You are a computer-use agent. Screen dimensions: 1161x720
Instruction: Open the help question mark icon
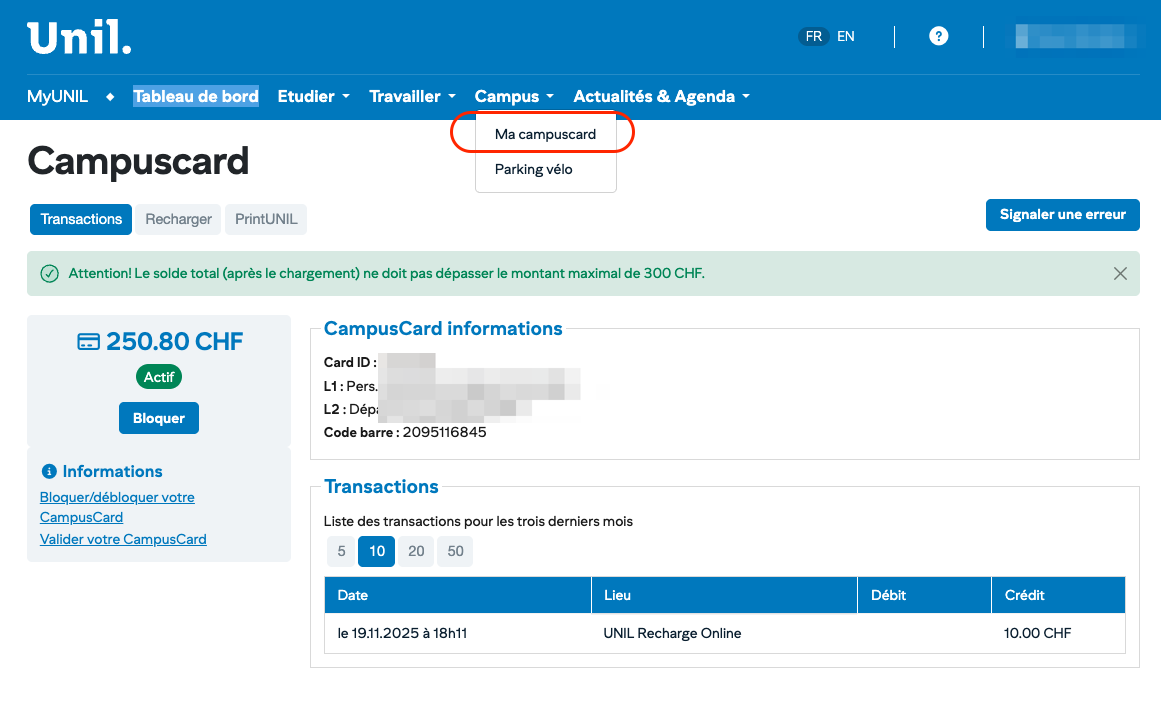point(938,37)
